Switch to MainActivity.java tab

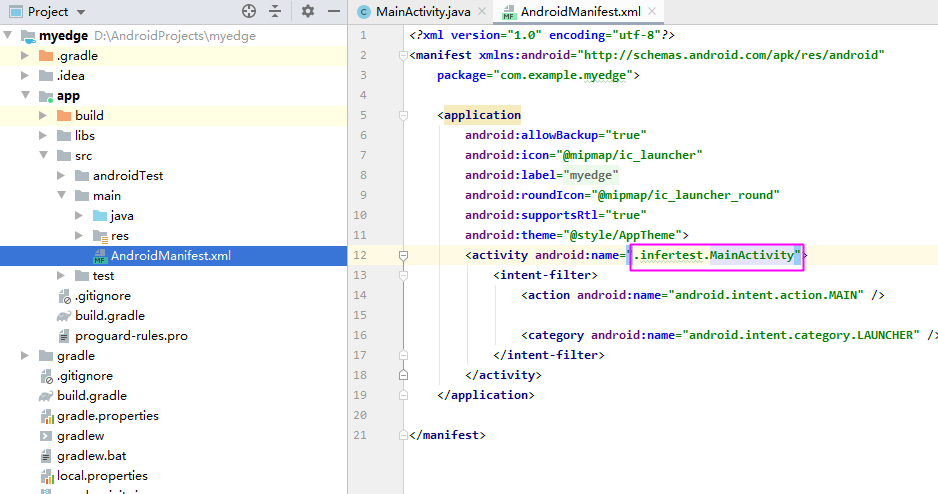click(x=422, y=11)
